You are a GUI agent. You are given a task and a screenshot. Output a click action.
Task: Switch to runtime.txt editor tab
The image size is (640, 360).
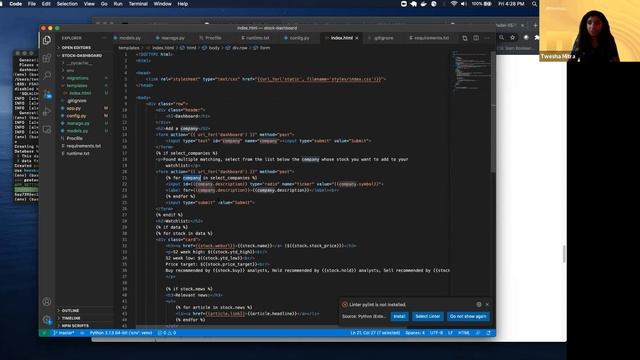(x=257, y=38)
